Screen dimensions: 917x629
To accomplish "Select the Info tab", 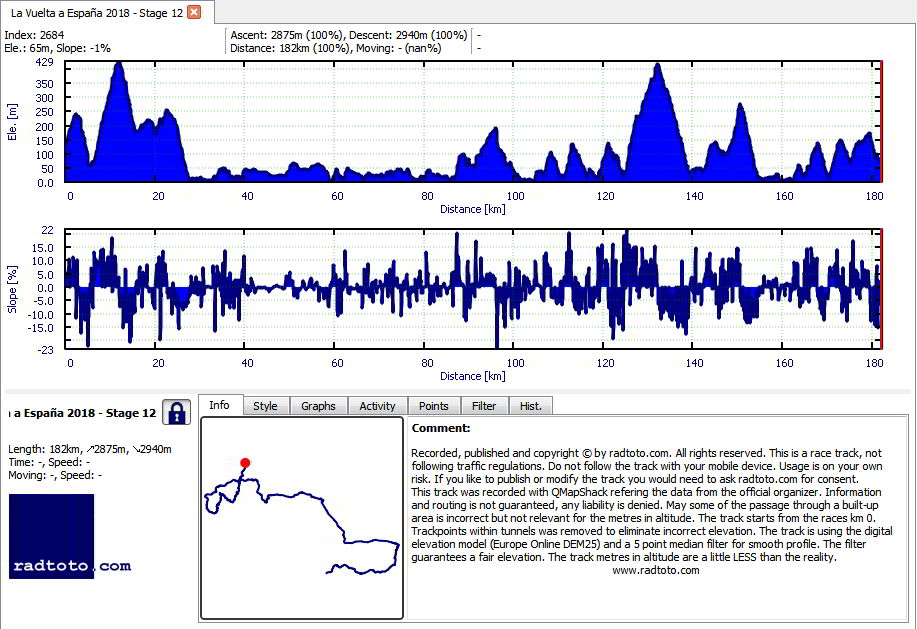I will point(219,405).
